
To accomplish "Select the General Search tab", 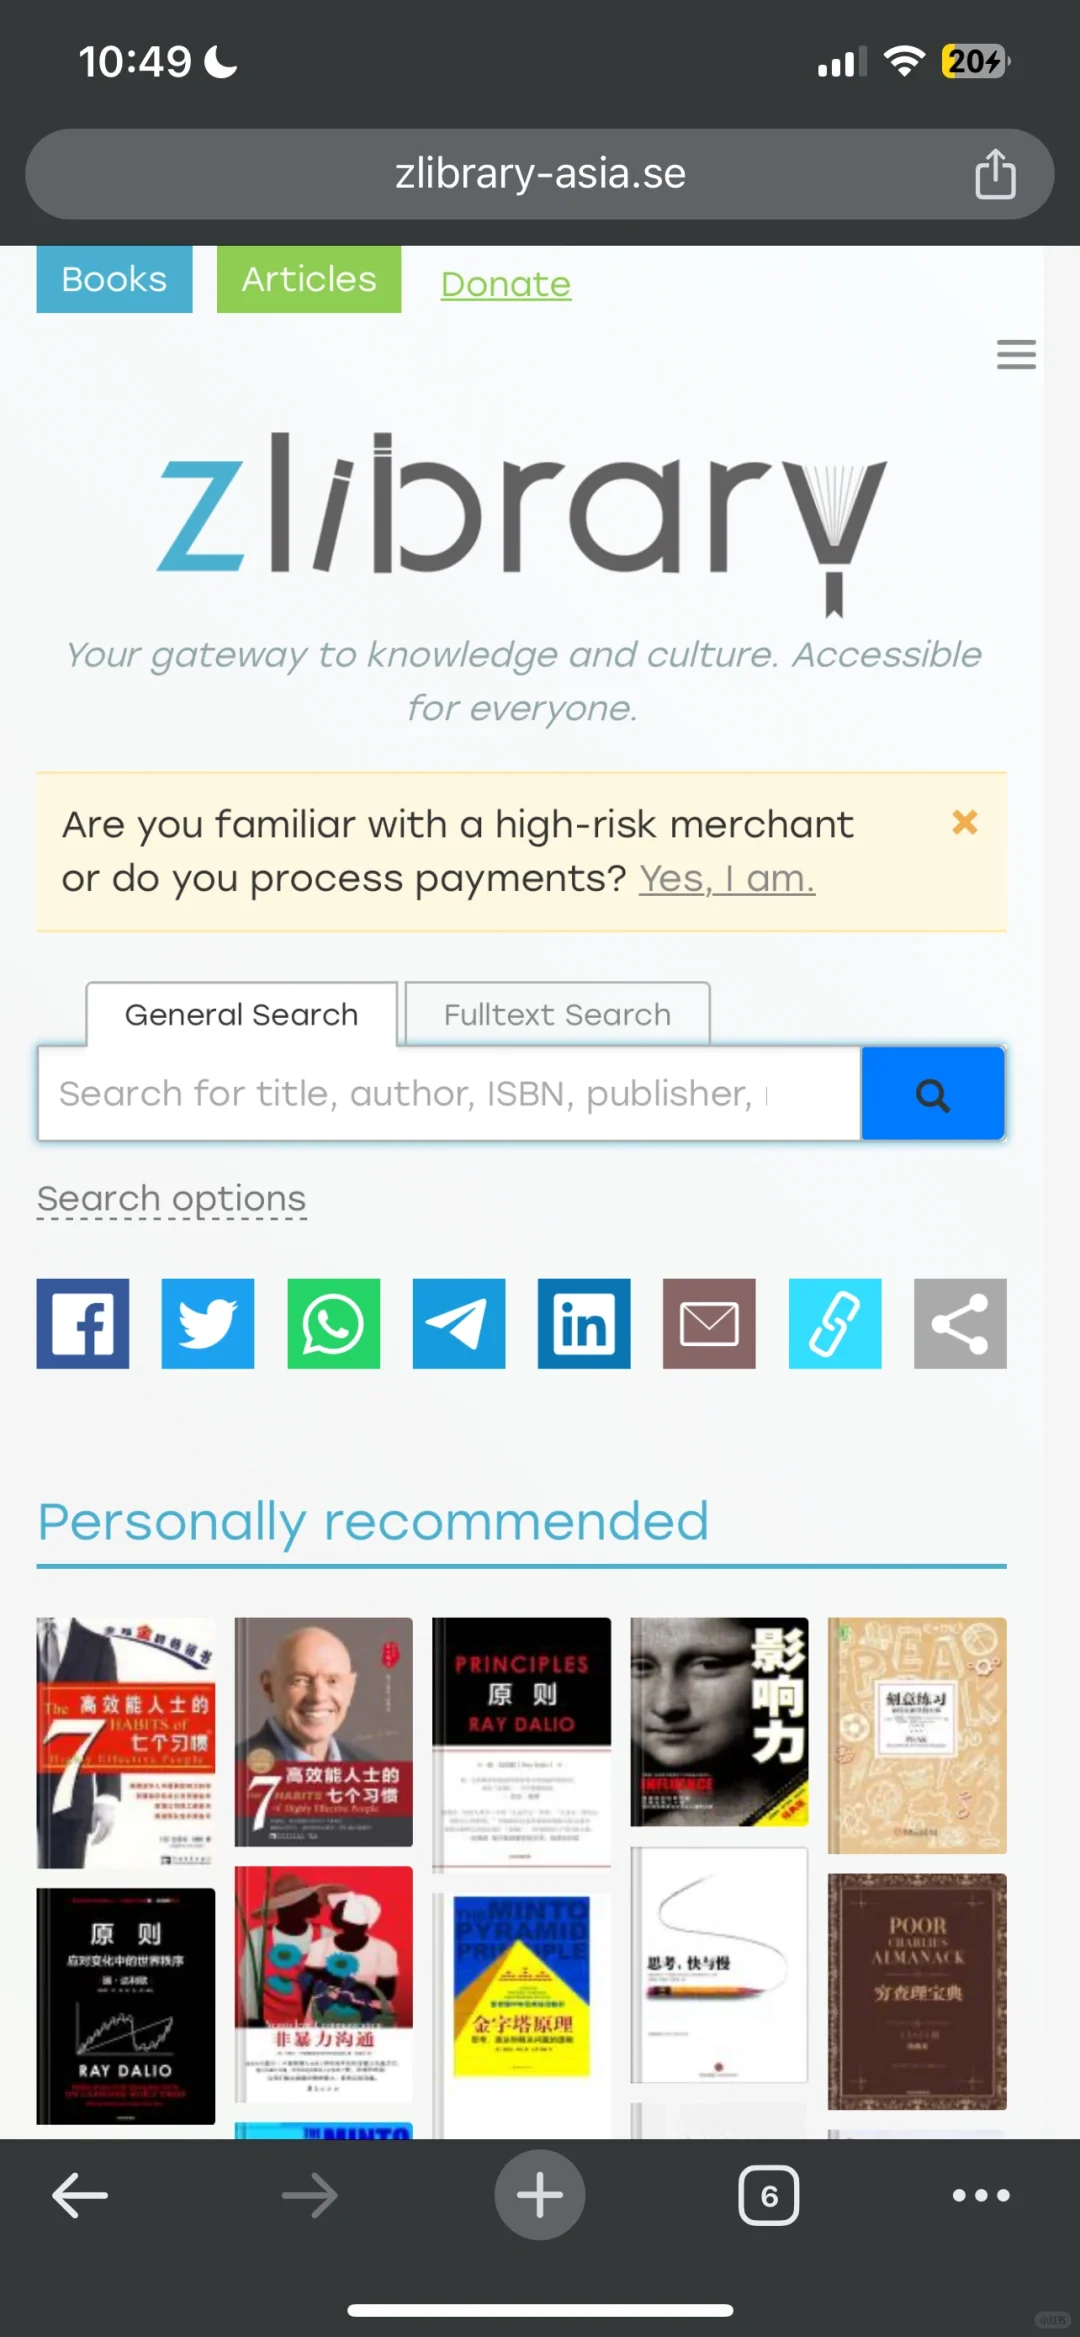I will [x=242, y=1014].
